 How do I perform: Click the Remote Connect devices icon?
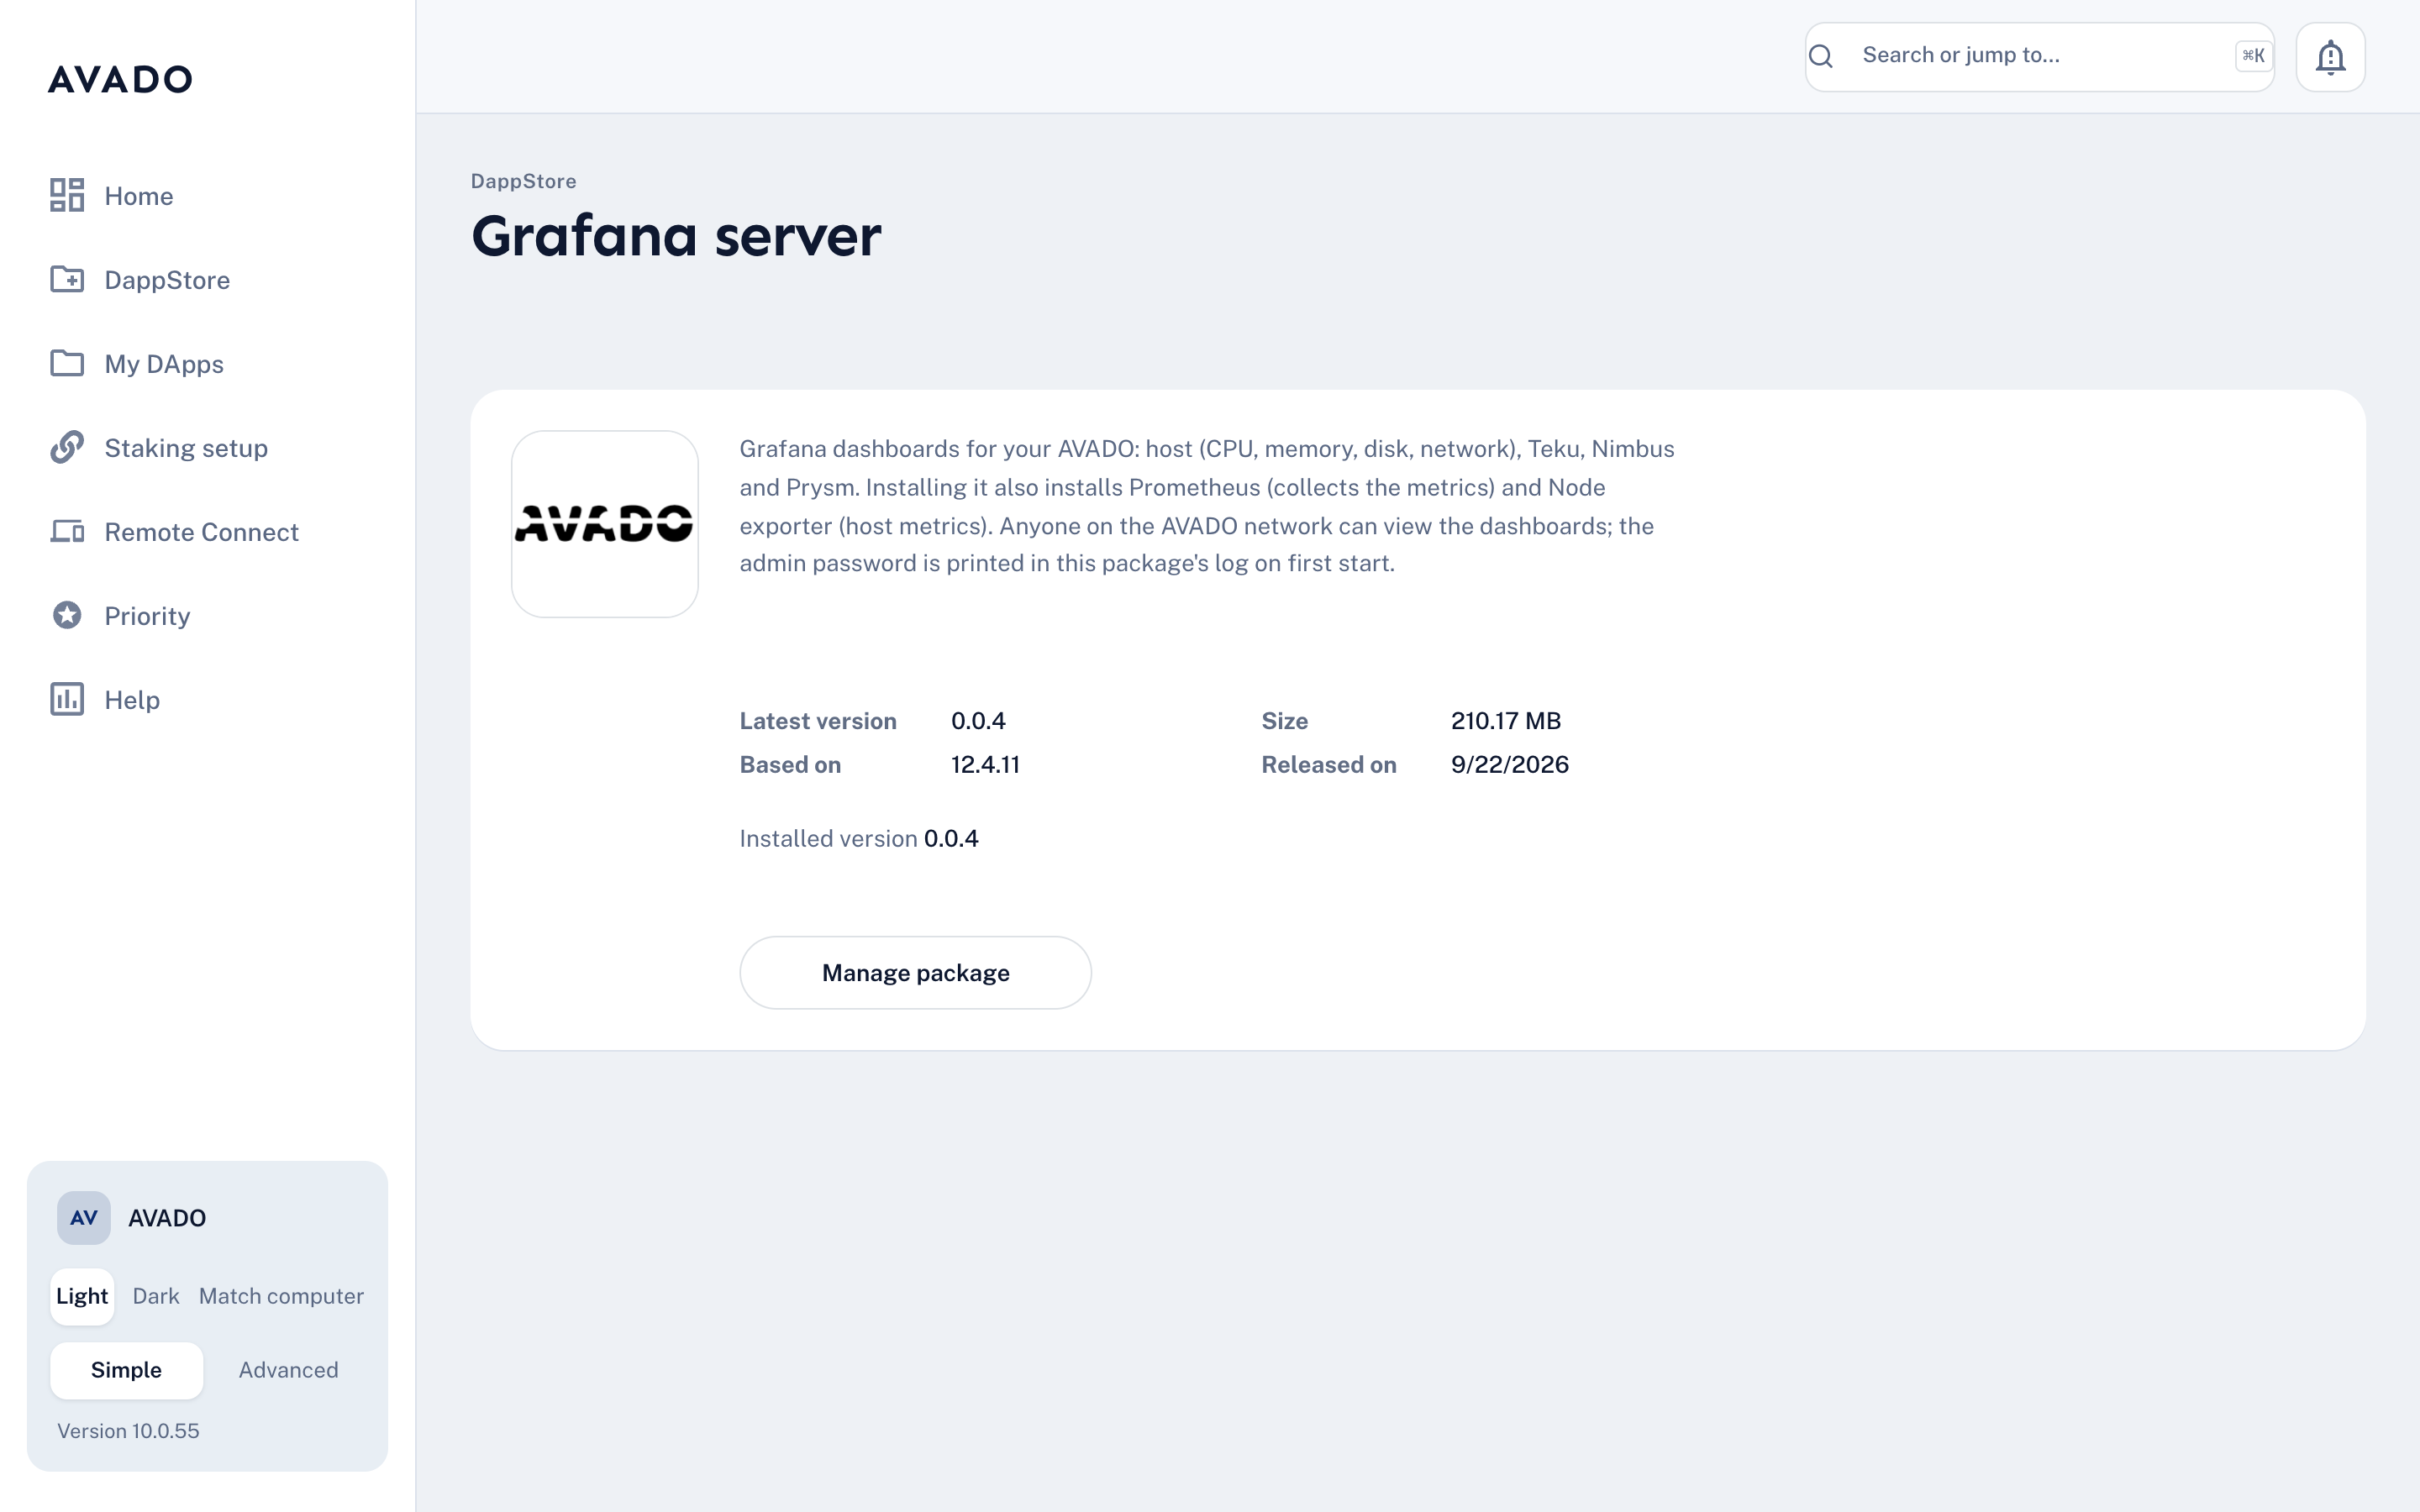pos(67,531)
